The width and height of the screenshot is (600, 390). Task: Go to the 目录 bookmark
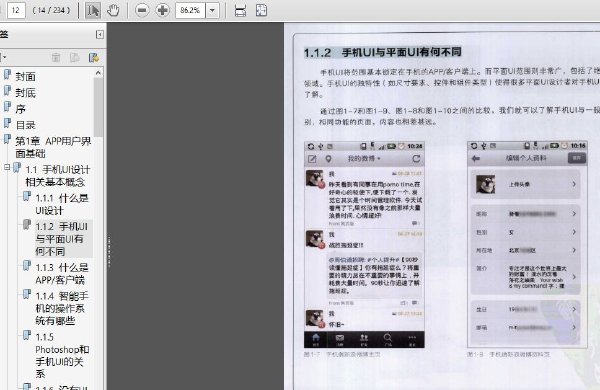(25, 125)
